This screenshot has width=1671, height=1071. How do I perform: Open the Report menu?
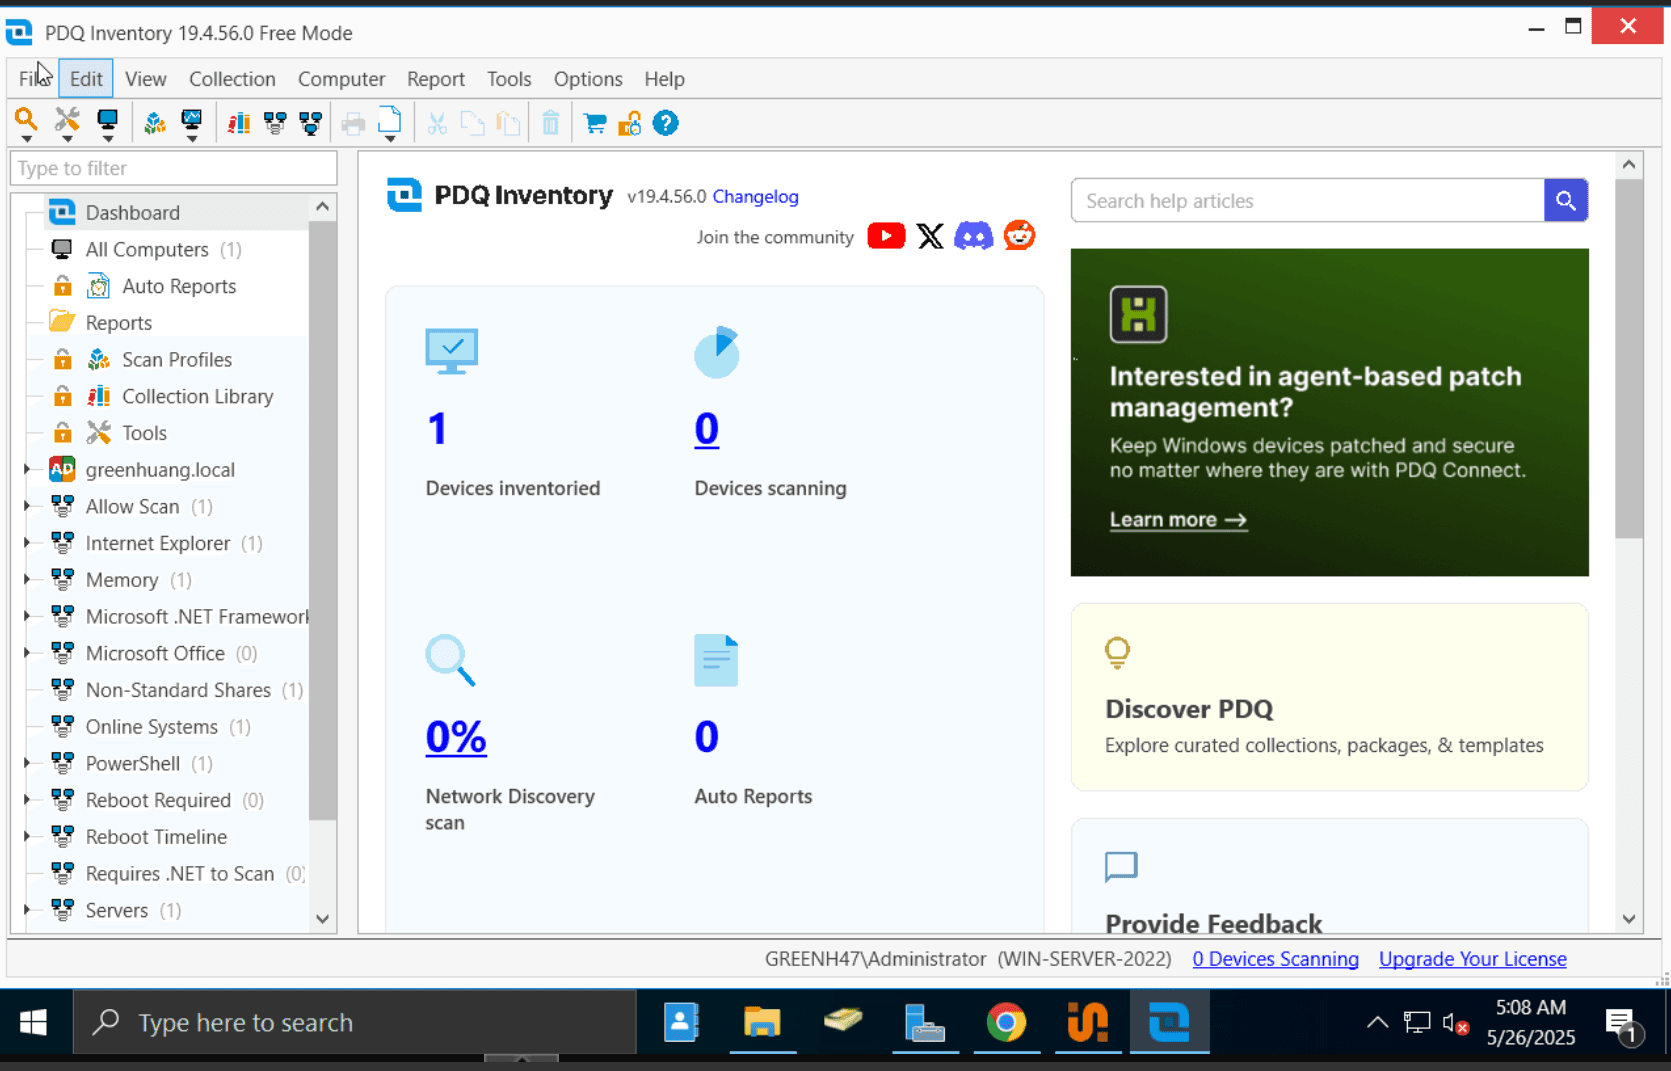pyautogui.click(x=436, y=79)
